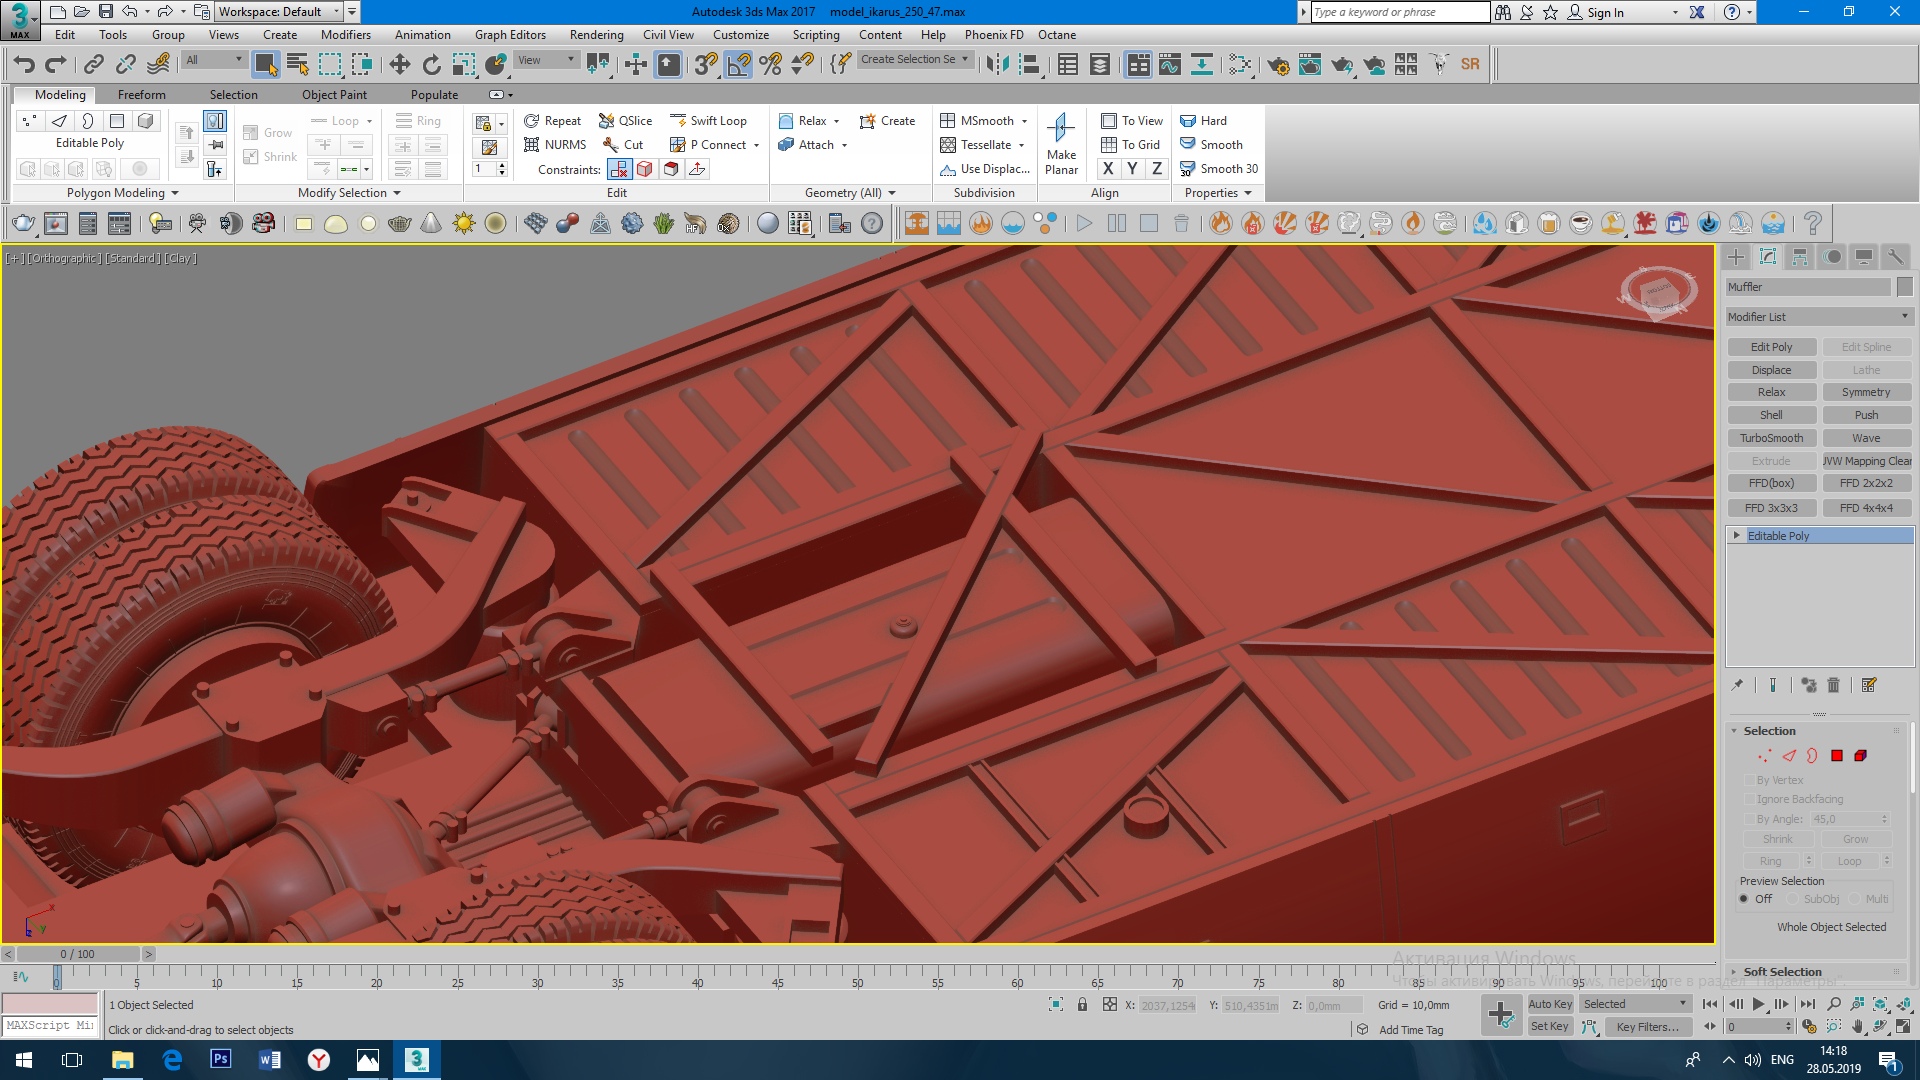Toggle selection lock padlock icon

pyautogui.click(x=1082, y=1004)
